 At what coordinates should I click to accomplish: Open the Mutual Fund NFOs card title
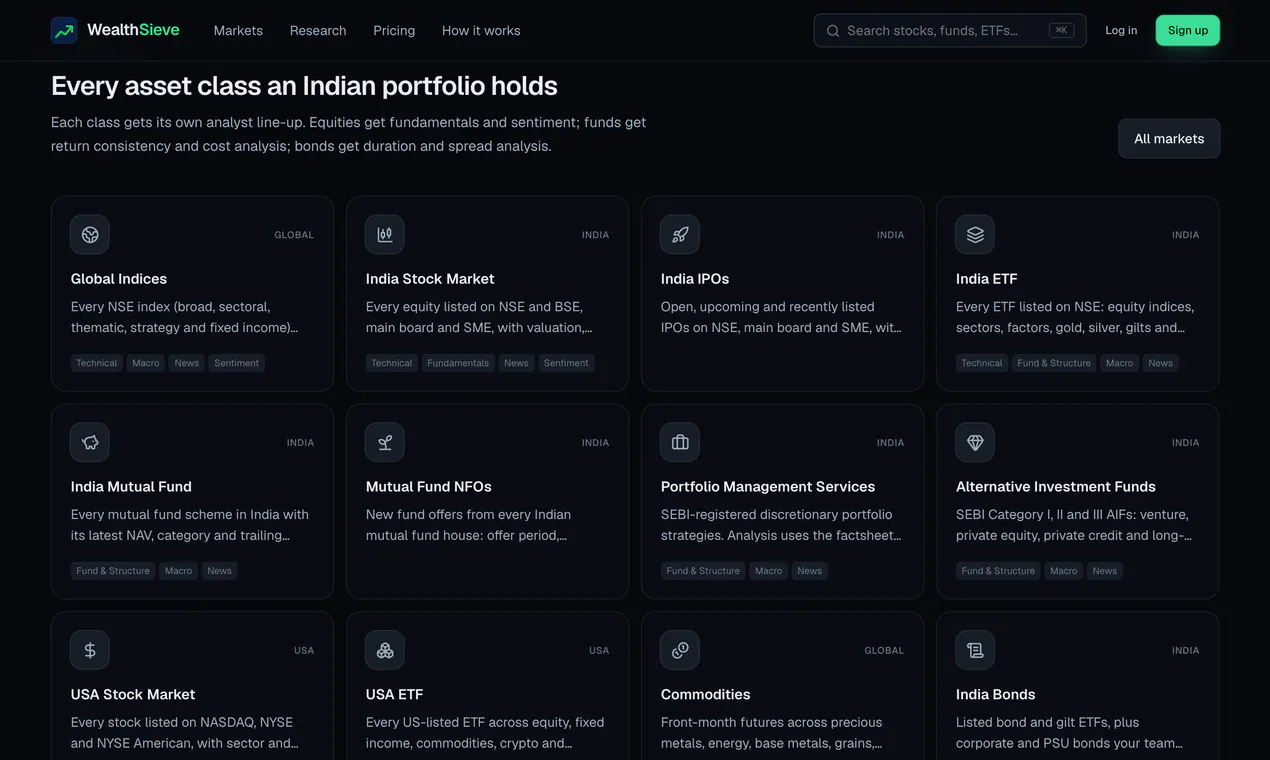[429, 487]
